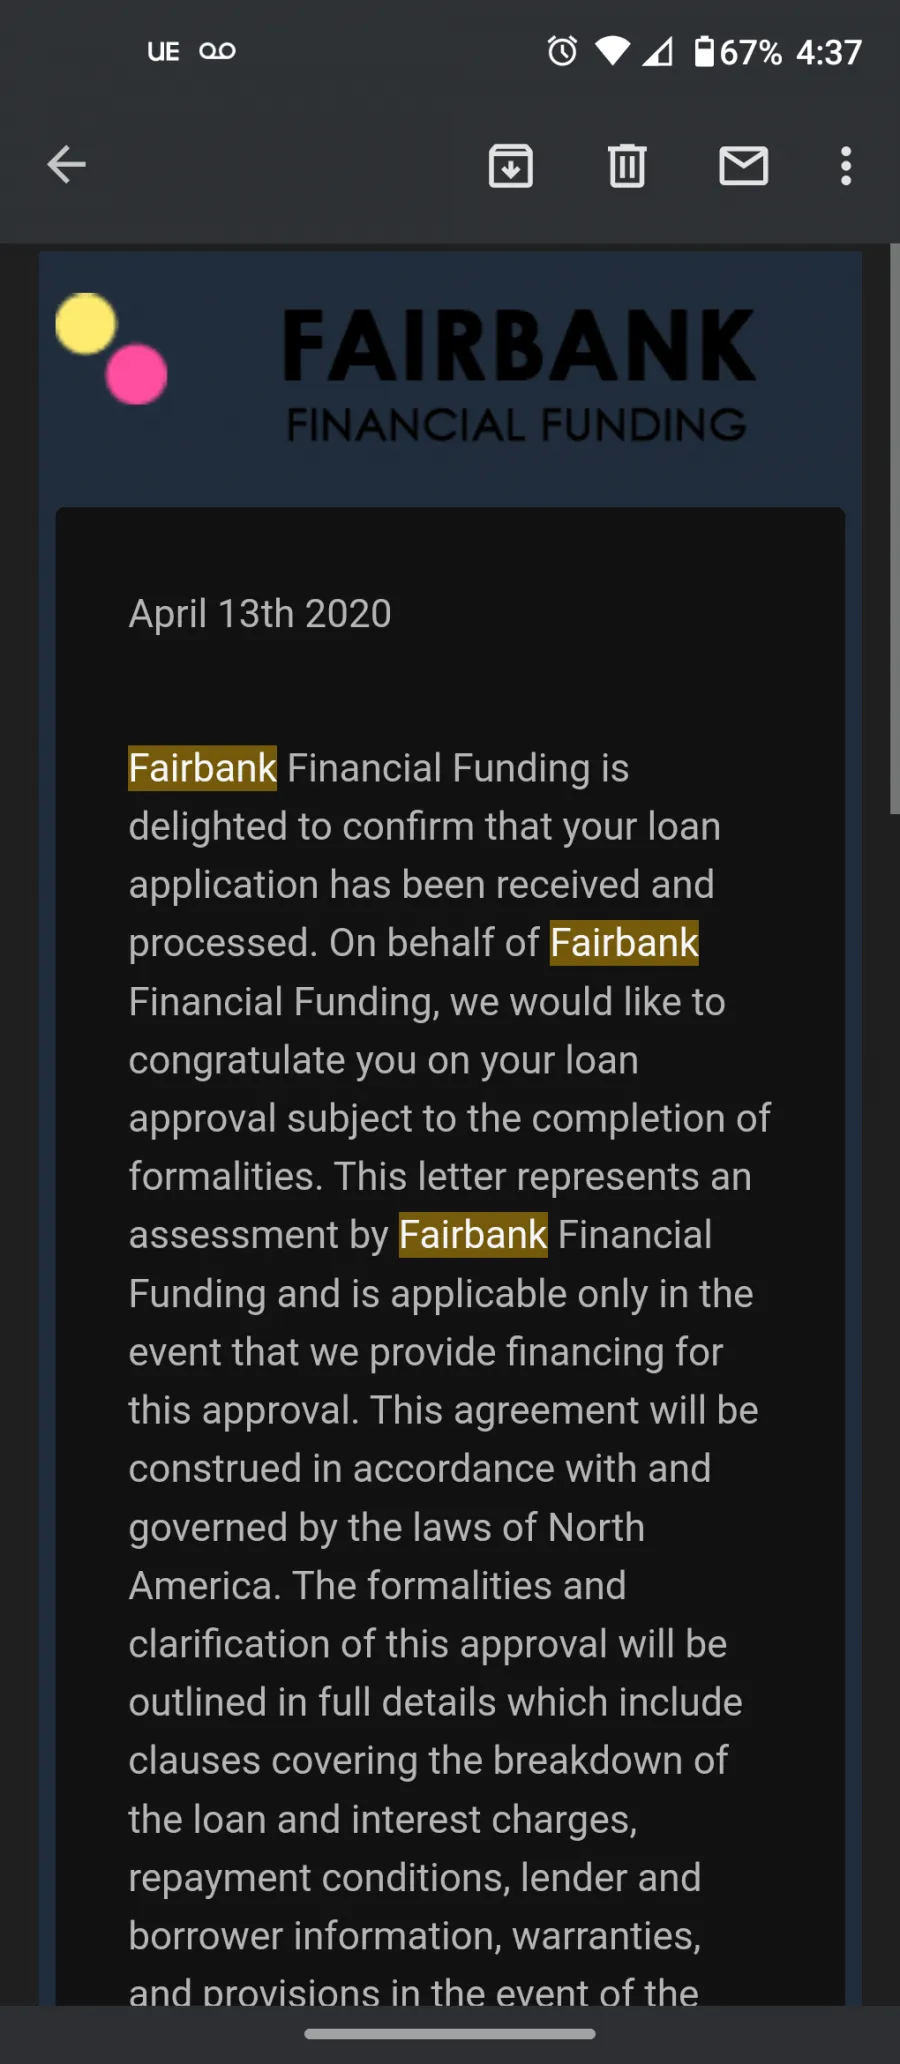Select the April 13th 2020 date
900x2064 pixels.
260,614
